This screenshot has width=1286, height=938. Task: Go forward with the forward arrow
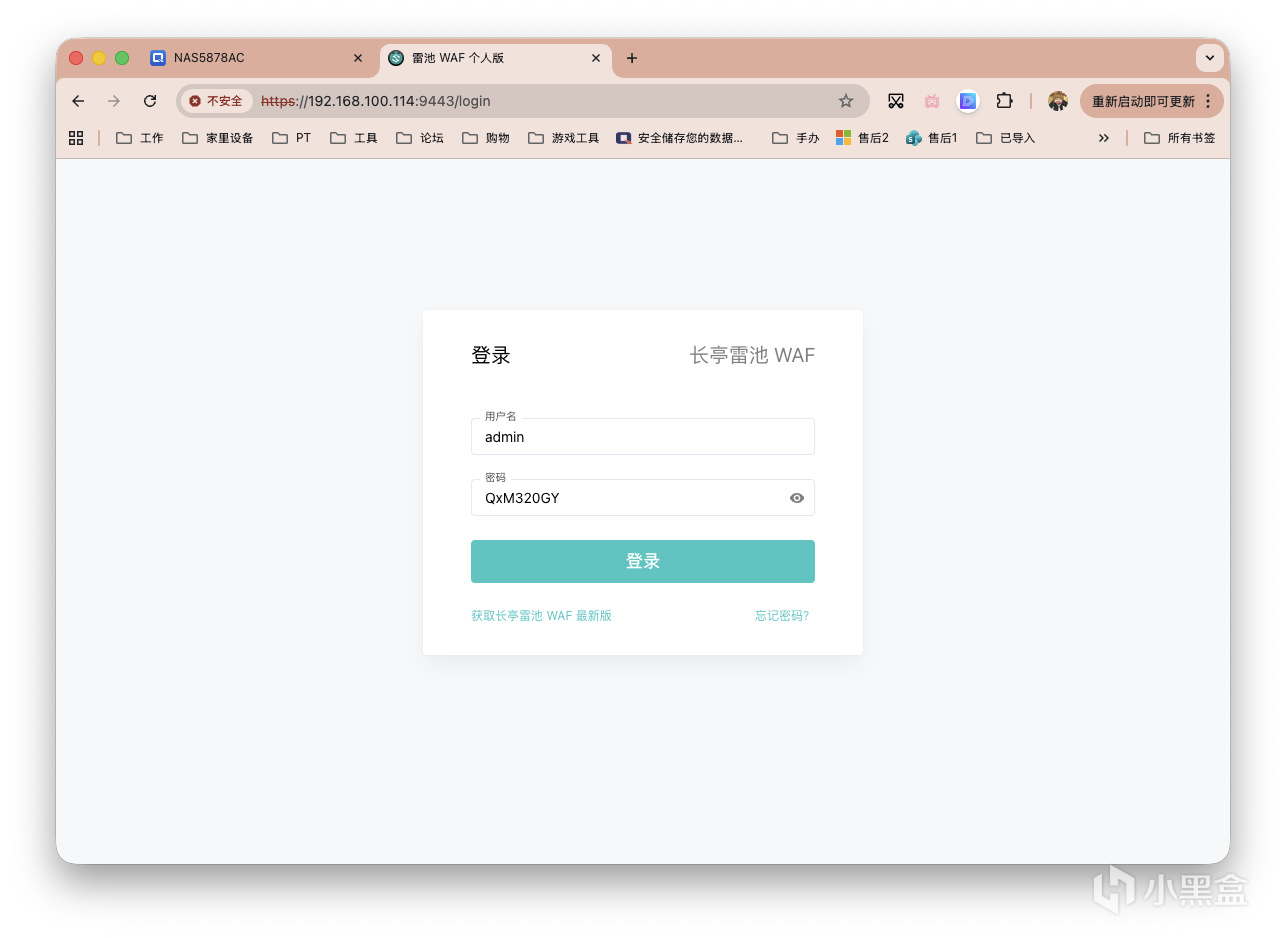[x=114, y=101]
